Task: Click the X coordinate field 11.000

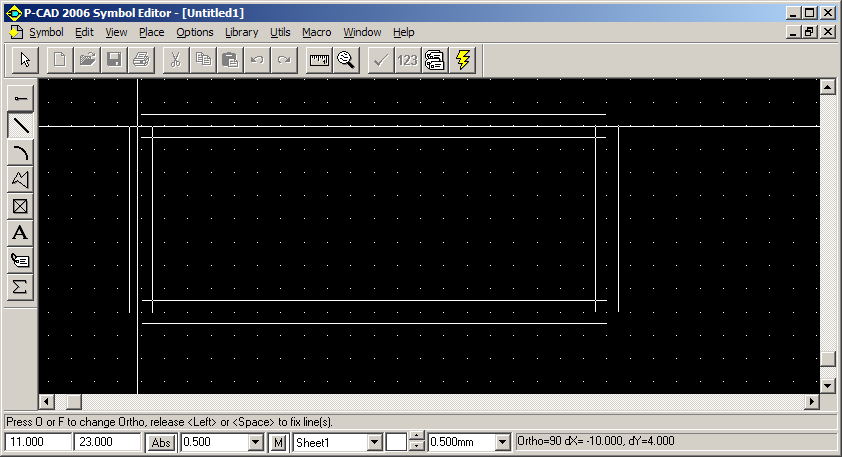Action: (38, 442)
